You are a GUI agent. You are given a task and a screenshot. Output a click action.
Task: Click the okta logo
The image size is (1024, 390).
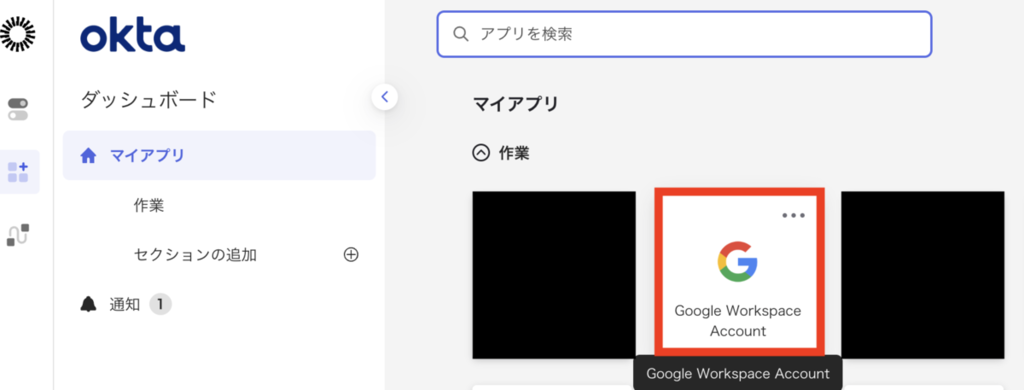pyautogui.click(x=133, y=35)
